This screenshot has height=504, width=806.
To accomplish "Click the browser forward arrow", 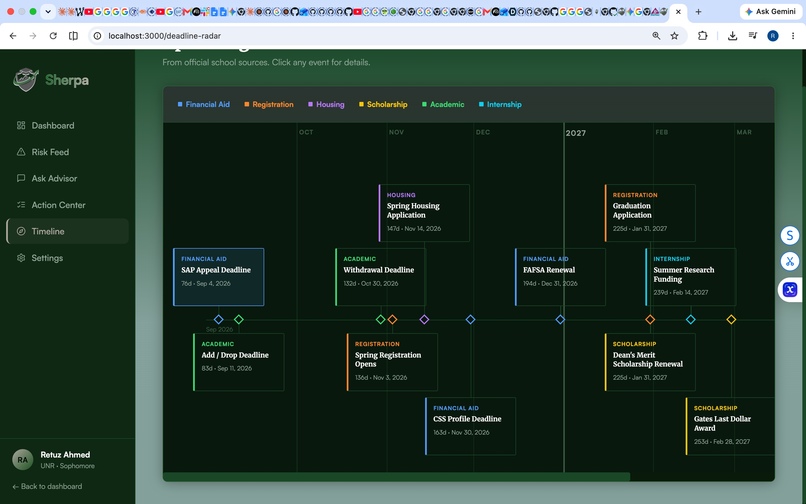I will tap(33, 35).
